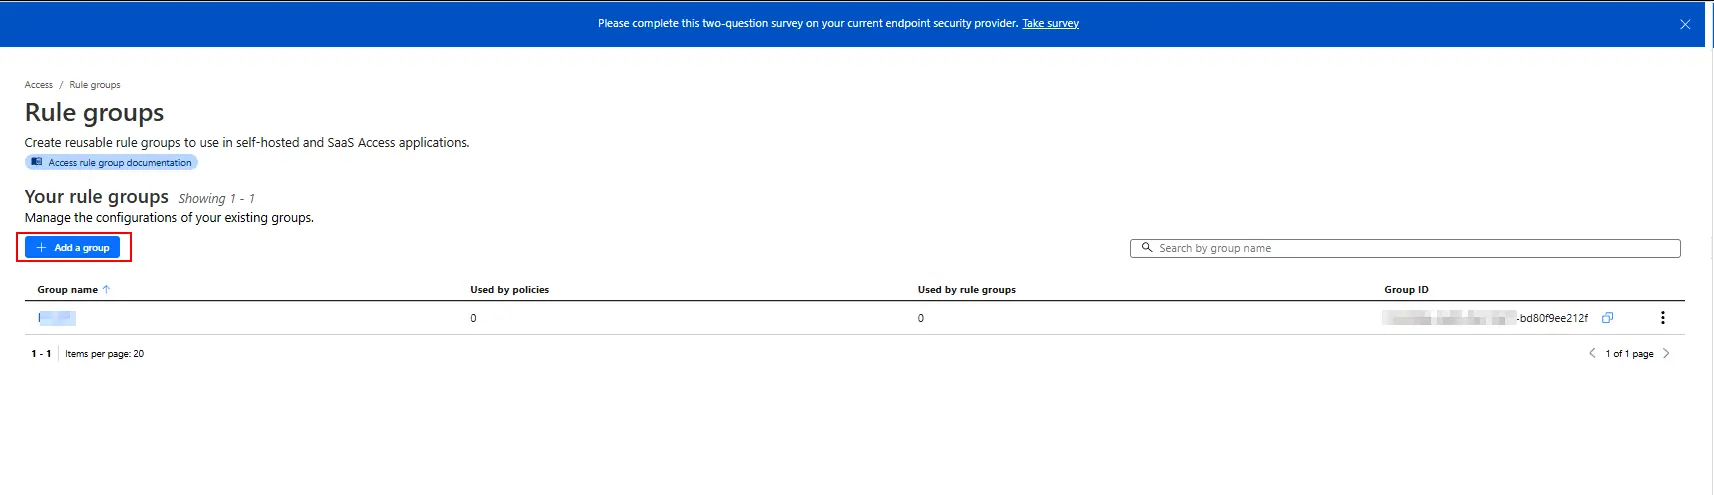Copy the Group ID ending in bd80f9ee212f
This screenshot has height=495, width=1714.
pyautogui.click(x=1607, y=318)
